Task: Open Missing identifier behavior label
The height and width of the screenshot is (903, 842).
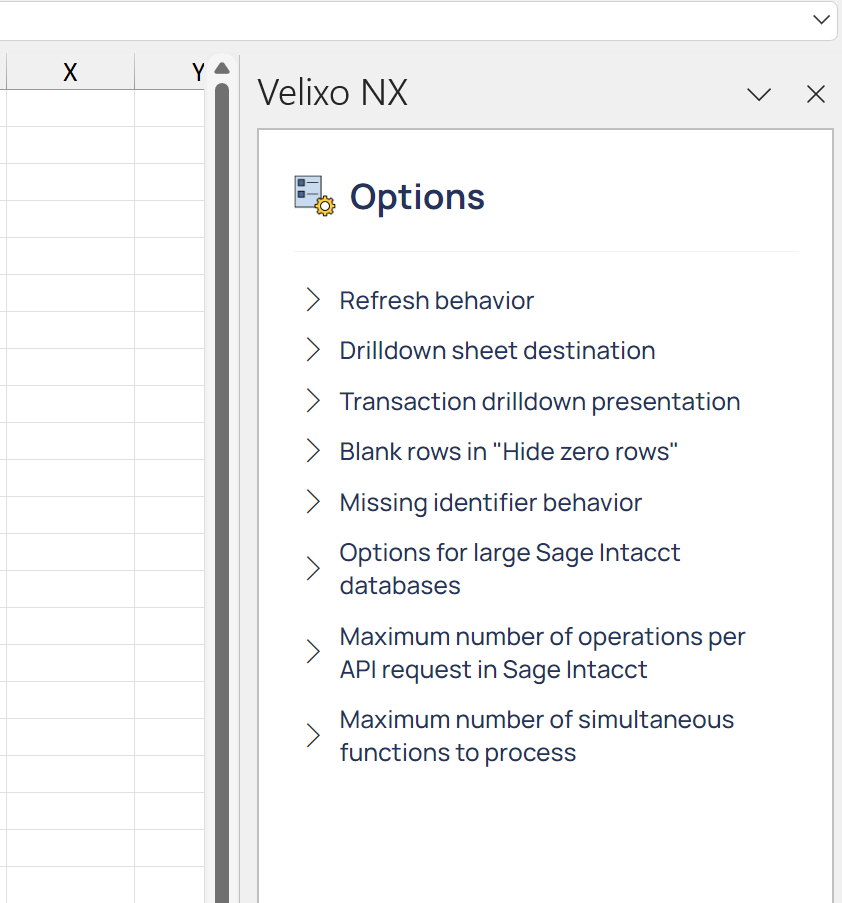Action: pyautogui.click(x=491, y=503)
